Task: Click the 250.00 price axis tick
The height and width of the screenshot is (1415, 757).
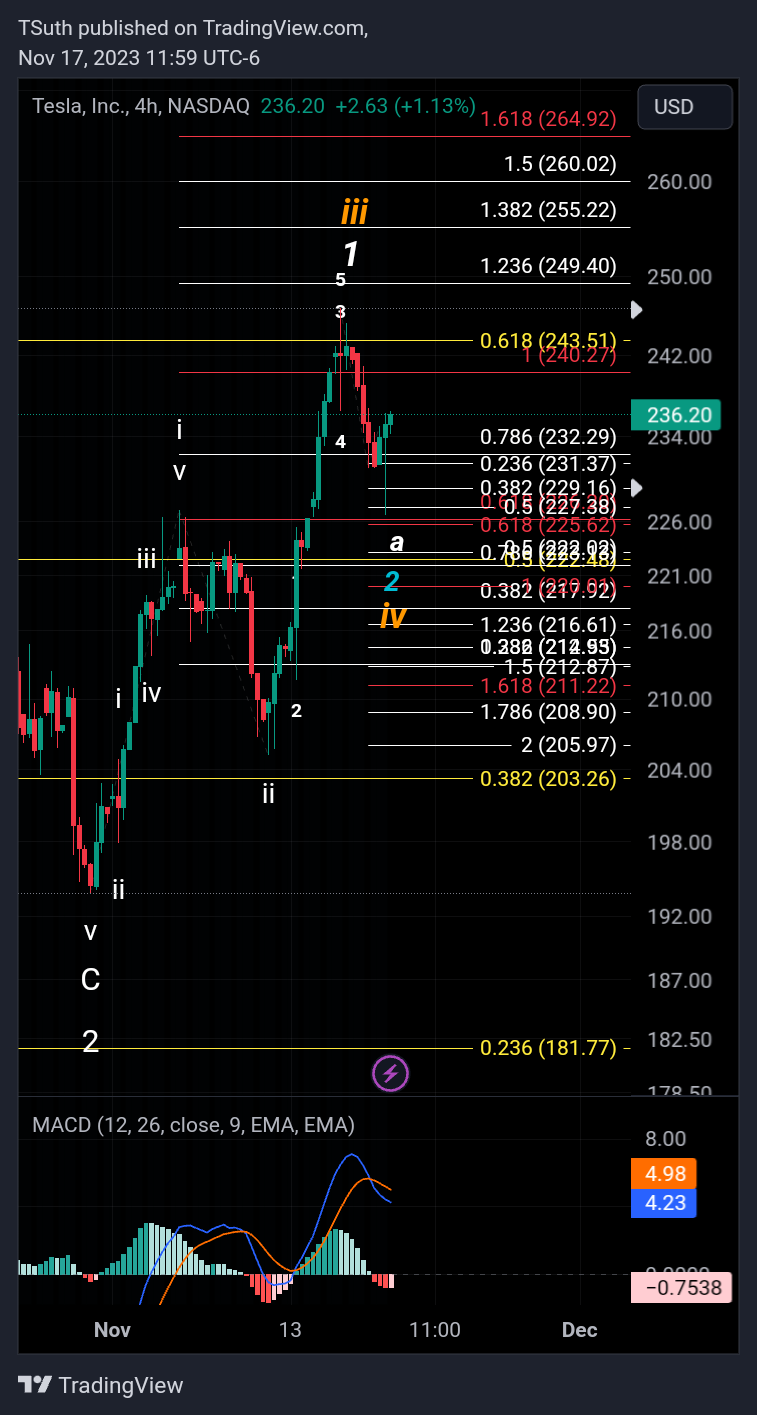Action: tap(679, 277)
